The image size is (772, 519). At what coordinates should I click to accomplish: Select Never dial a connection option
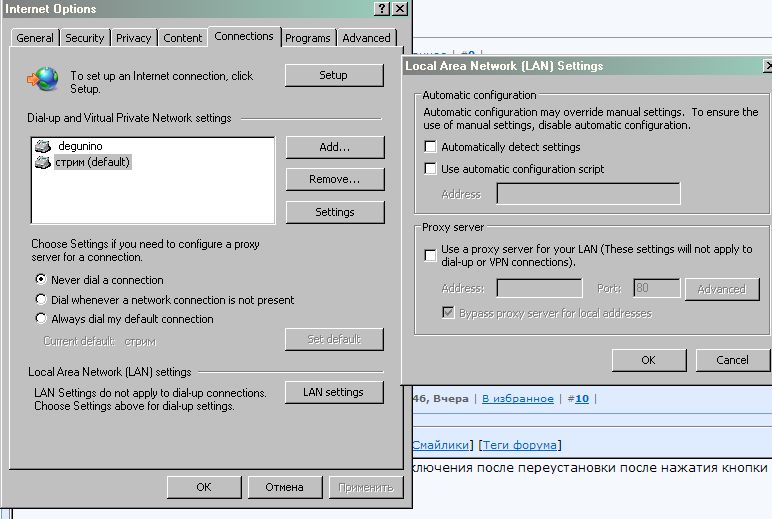(41, 280)
